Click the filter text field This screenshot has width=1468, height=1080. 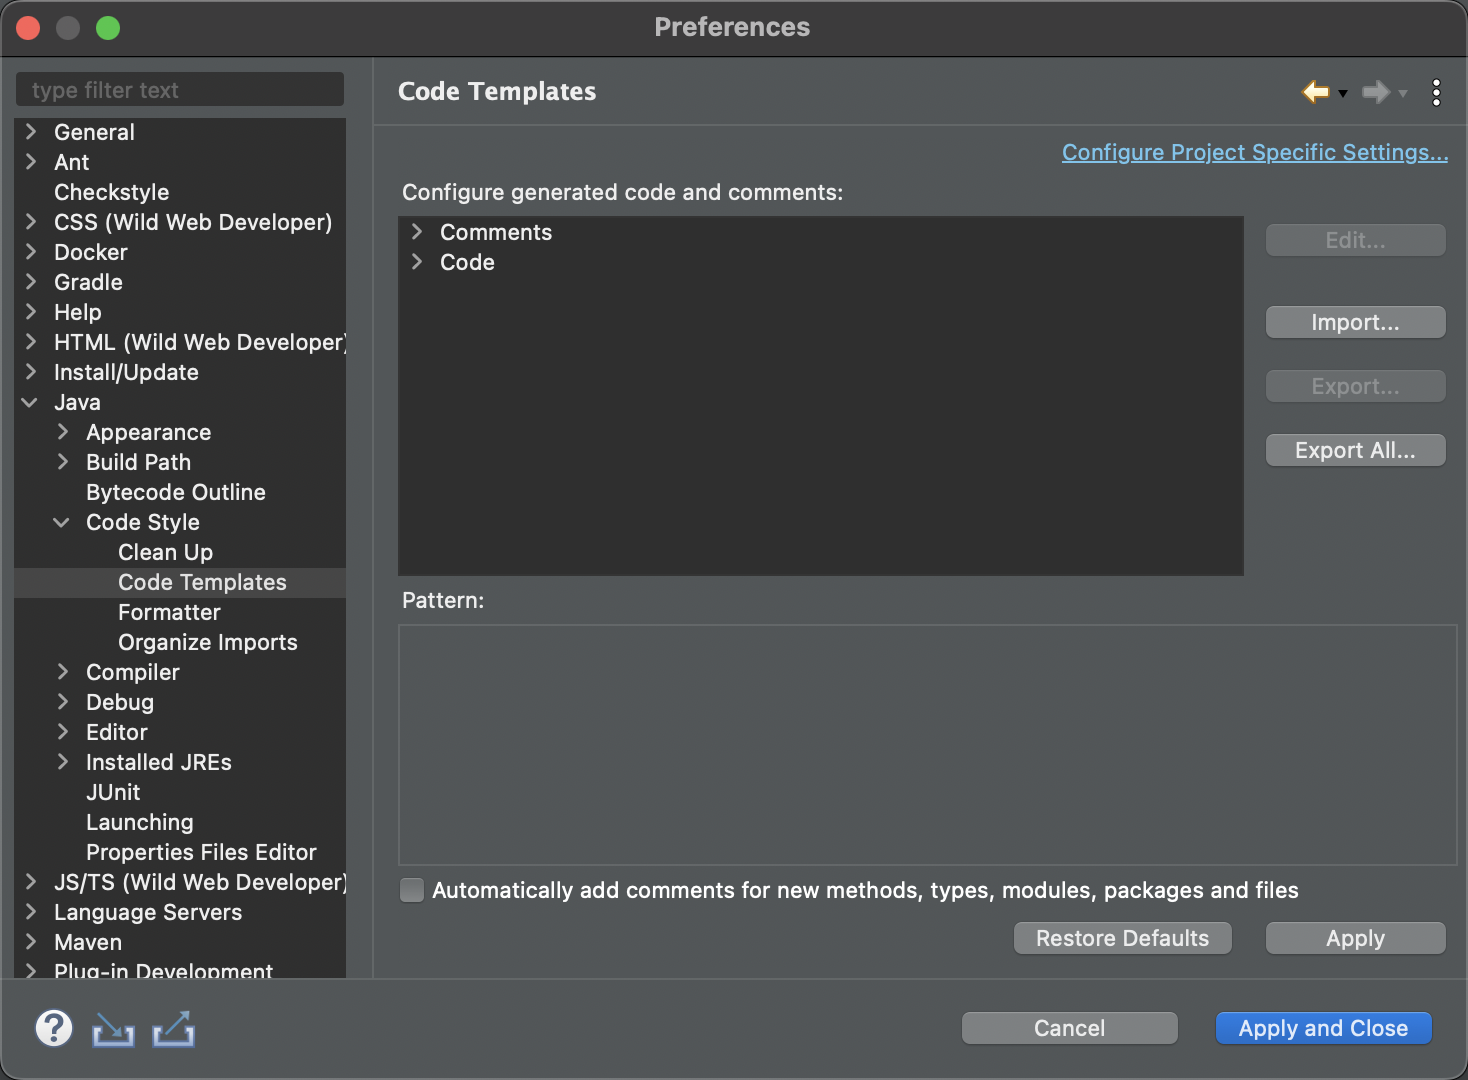point(180,89)
